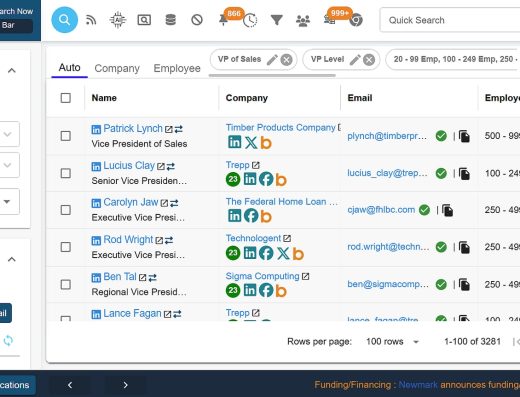520x397 pixels.
Task: Click green 23 badge in Rod Wright row
Action: click(233, 253)
